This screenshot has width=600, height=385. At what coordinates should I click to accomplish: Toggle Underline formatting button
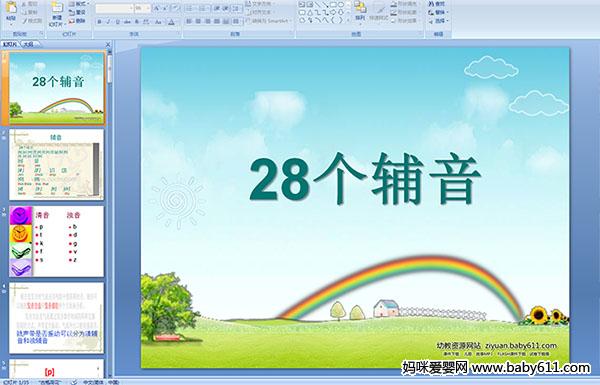point(117,22)
